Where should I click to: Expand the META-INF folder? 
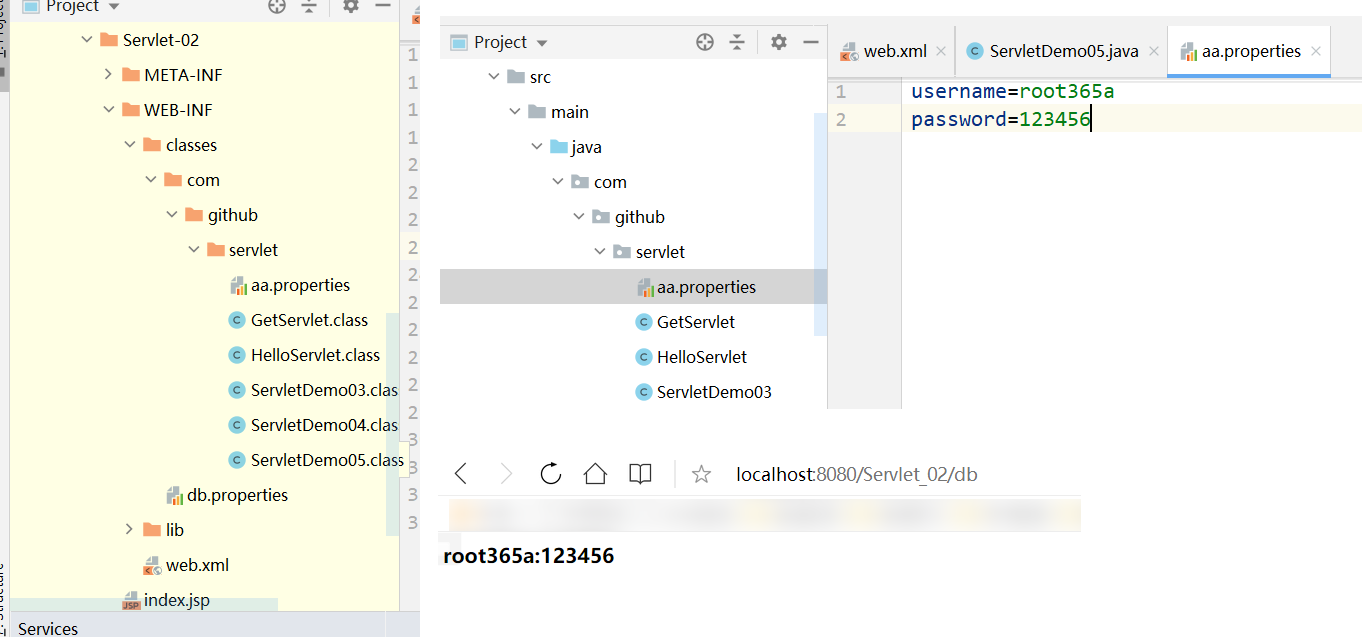pyautogui.click(x=109, y=75)
